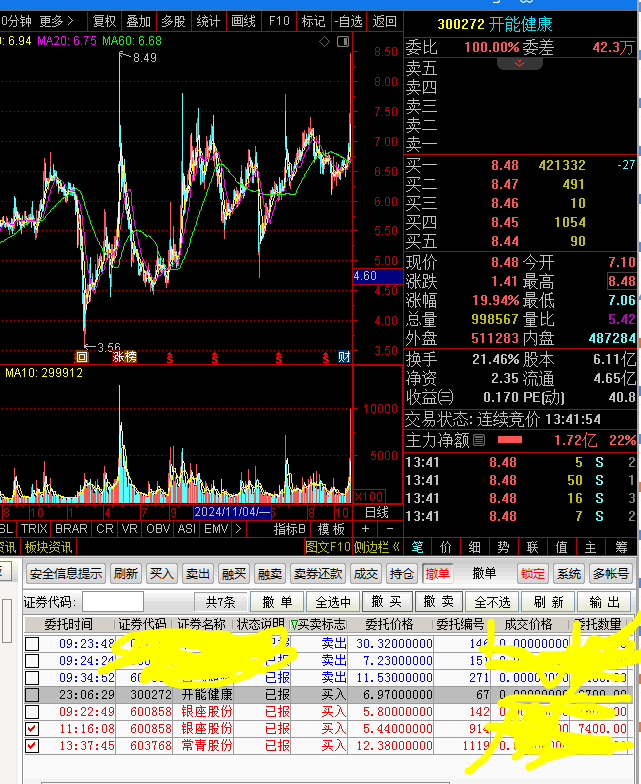The width and height of the screenshot is (641, 784).
Task: Expand the sell-order levels chevron under 委比
Action: [520, 64]
